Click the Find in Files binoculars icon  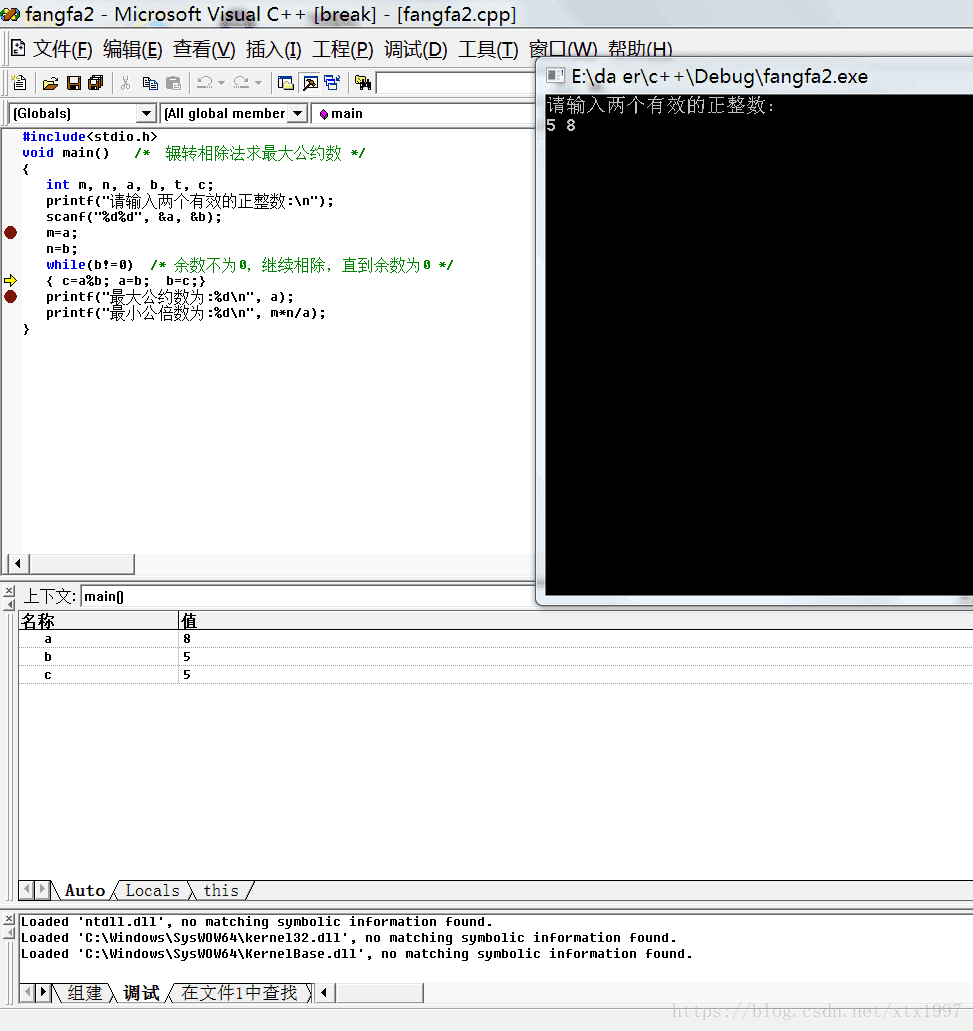coord(362,83)
